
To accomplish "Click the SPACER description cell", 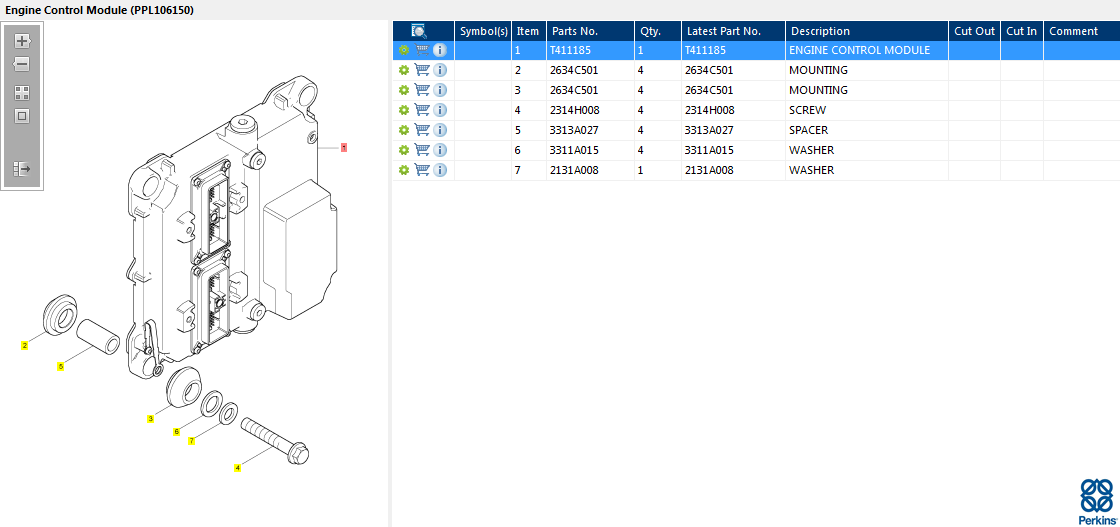I will (x=866, y=130).
